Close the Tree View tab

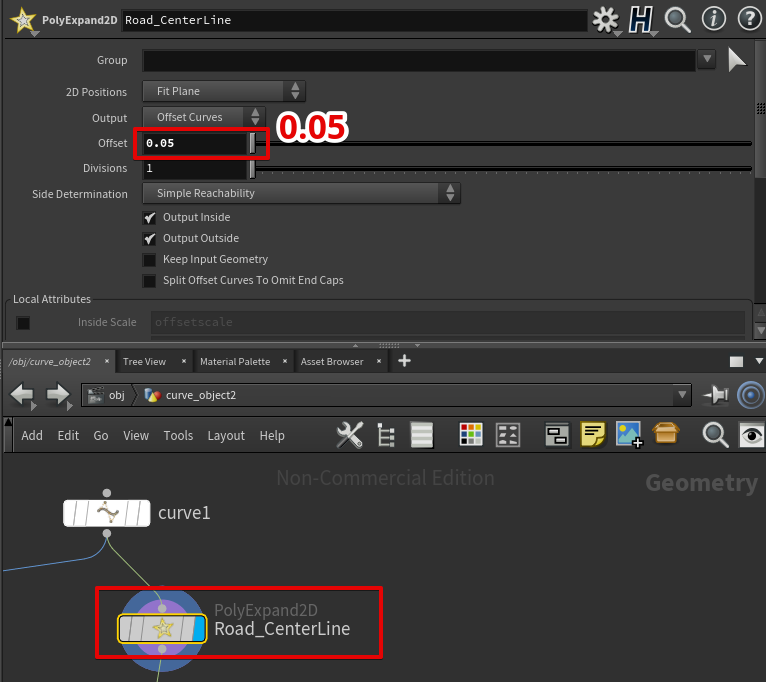tap(184, 361)
